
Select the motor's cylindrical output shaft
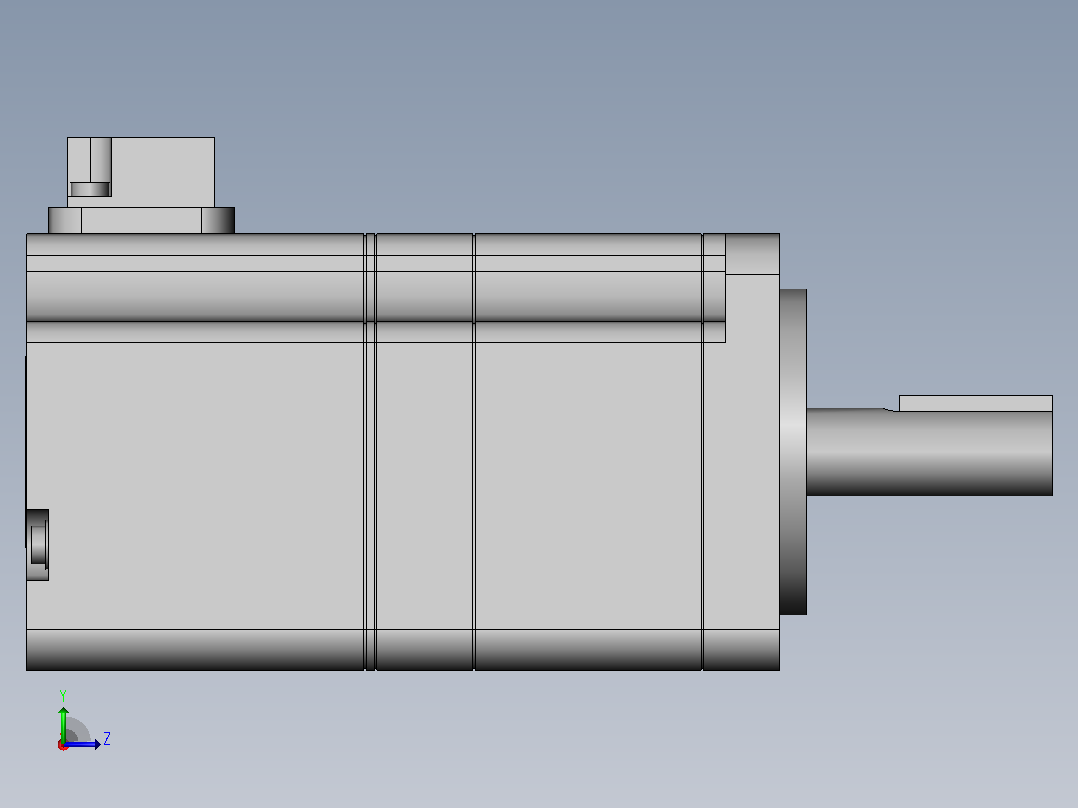coord(930,452)
